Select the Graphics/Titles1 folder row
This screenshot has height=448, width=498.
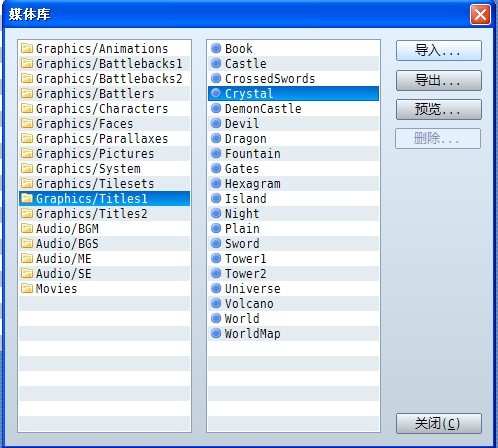point(105,198)
